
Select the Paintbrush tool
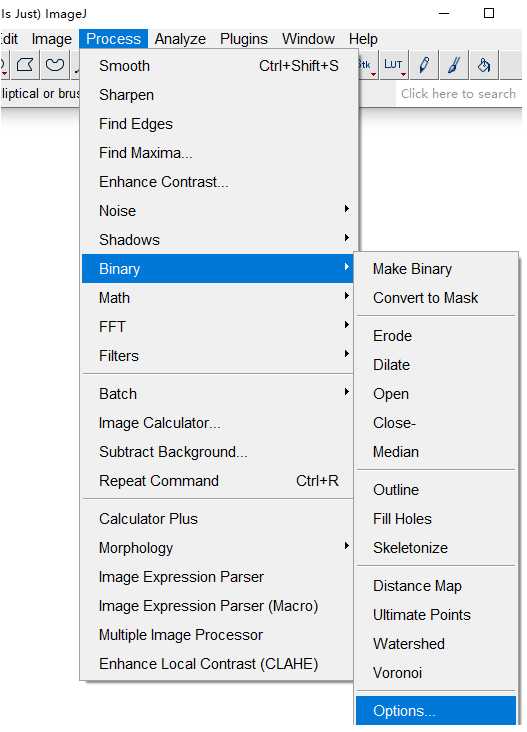pyautogui.click(x=454, y=64)
